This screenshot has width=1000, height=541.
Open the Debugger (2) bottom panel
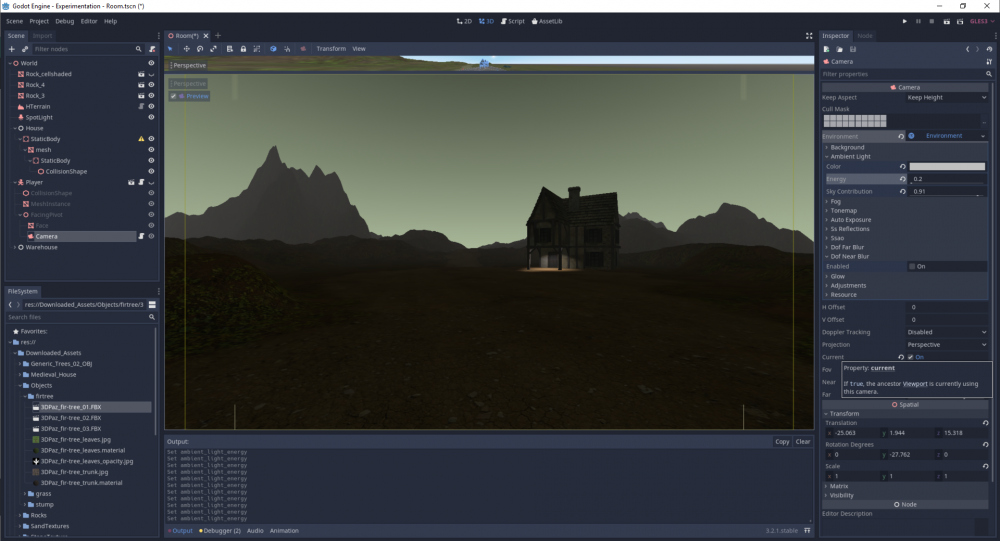[220, 531]
